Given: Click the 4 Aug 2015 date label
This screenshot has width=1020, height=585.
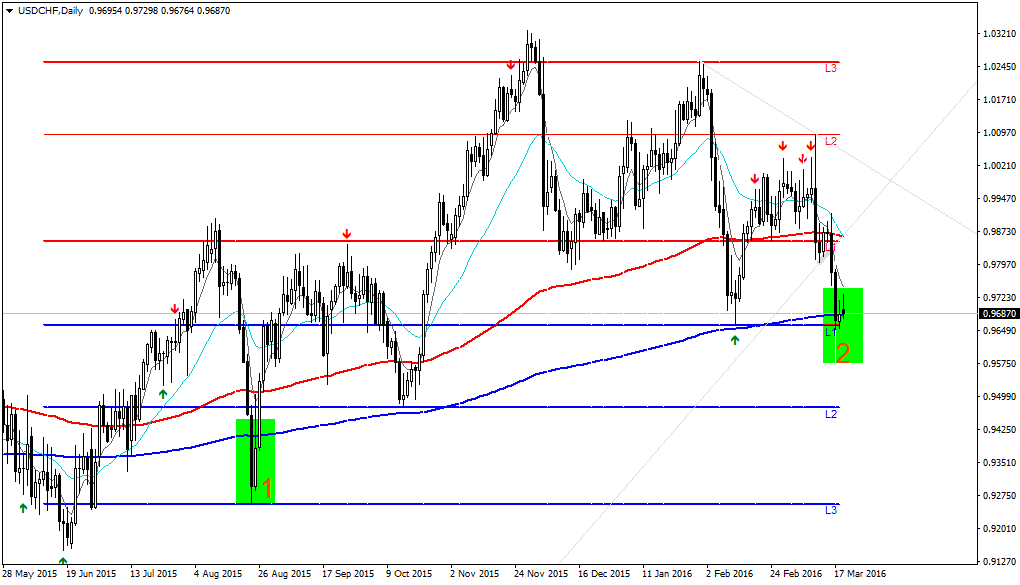Looking at the screenshot, I should pyautogui.click(x=218, y=574).
